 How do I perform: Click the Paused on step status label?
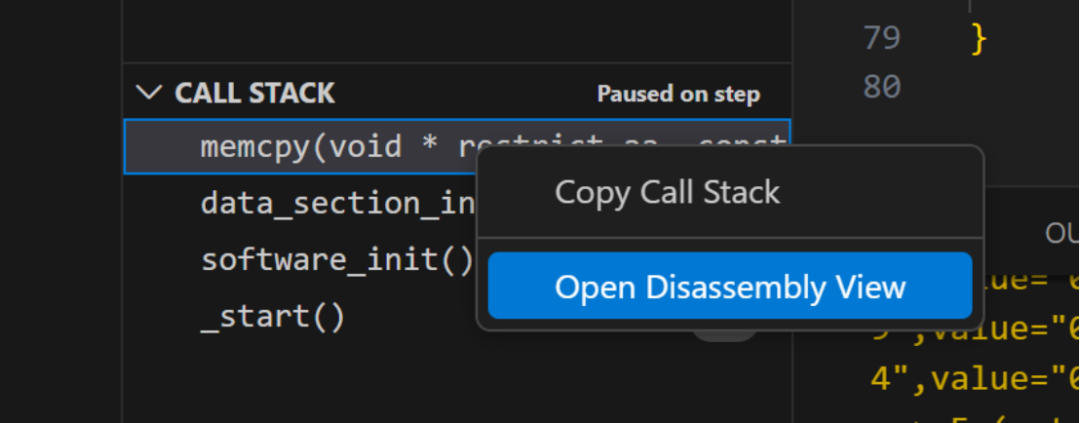click(678, 94)
